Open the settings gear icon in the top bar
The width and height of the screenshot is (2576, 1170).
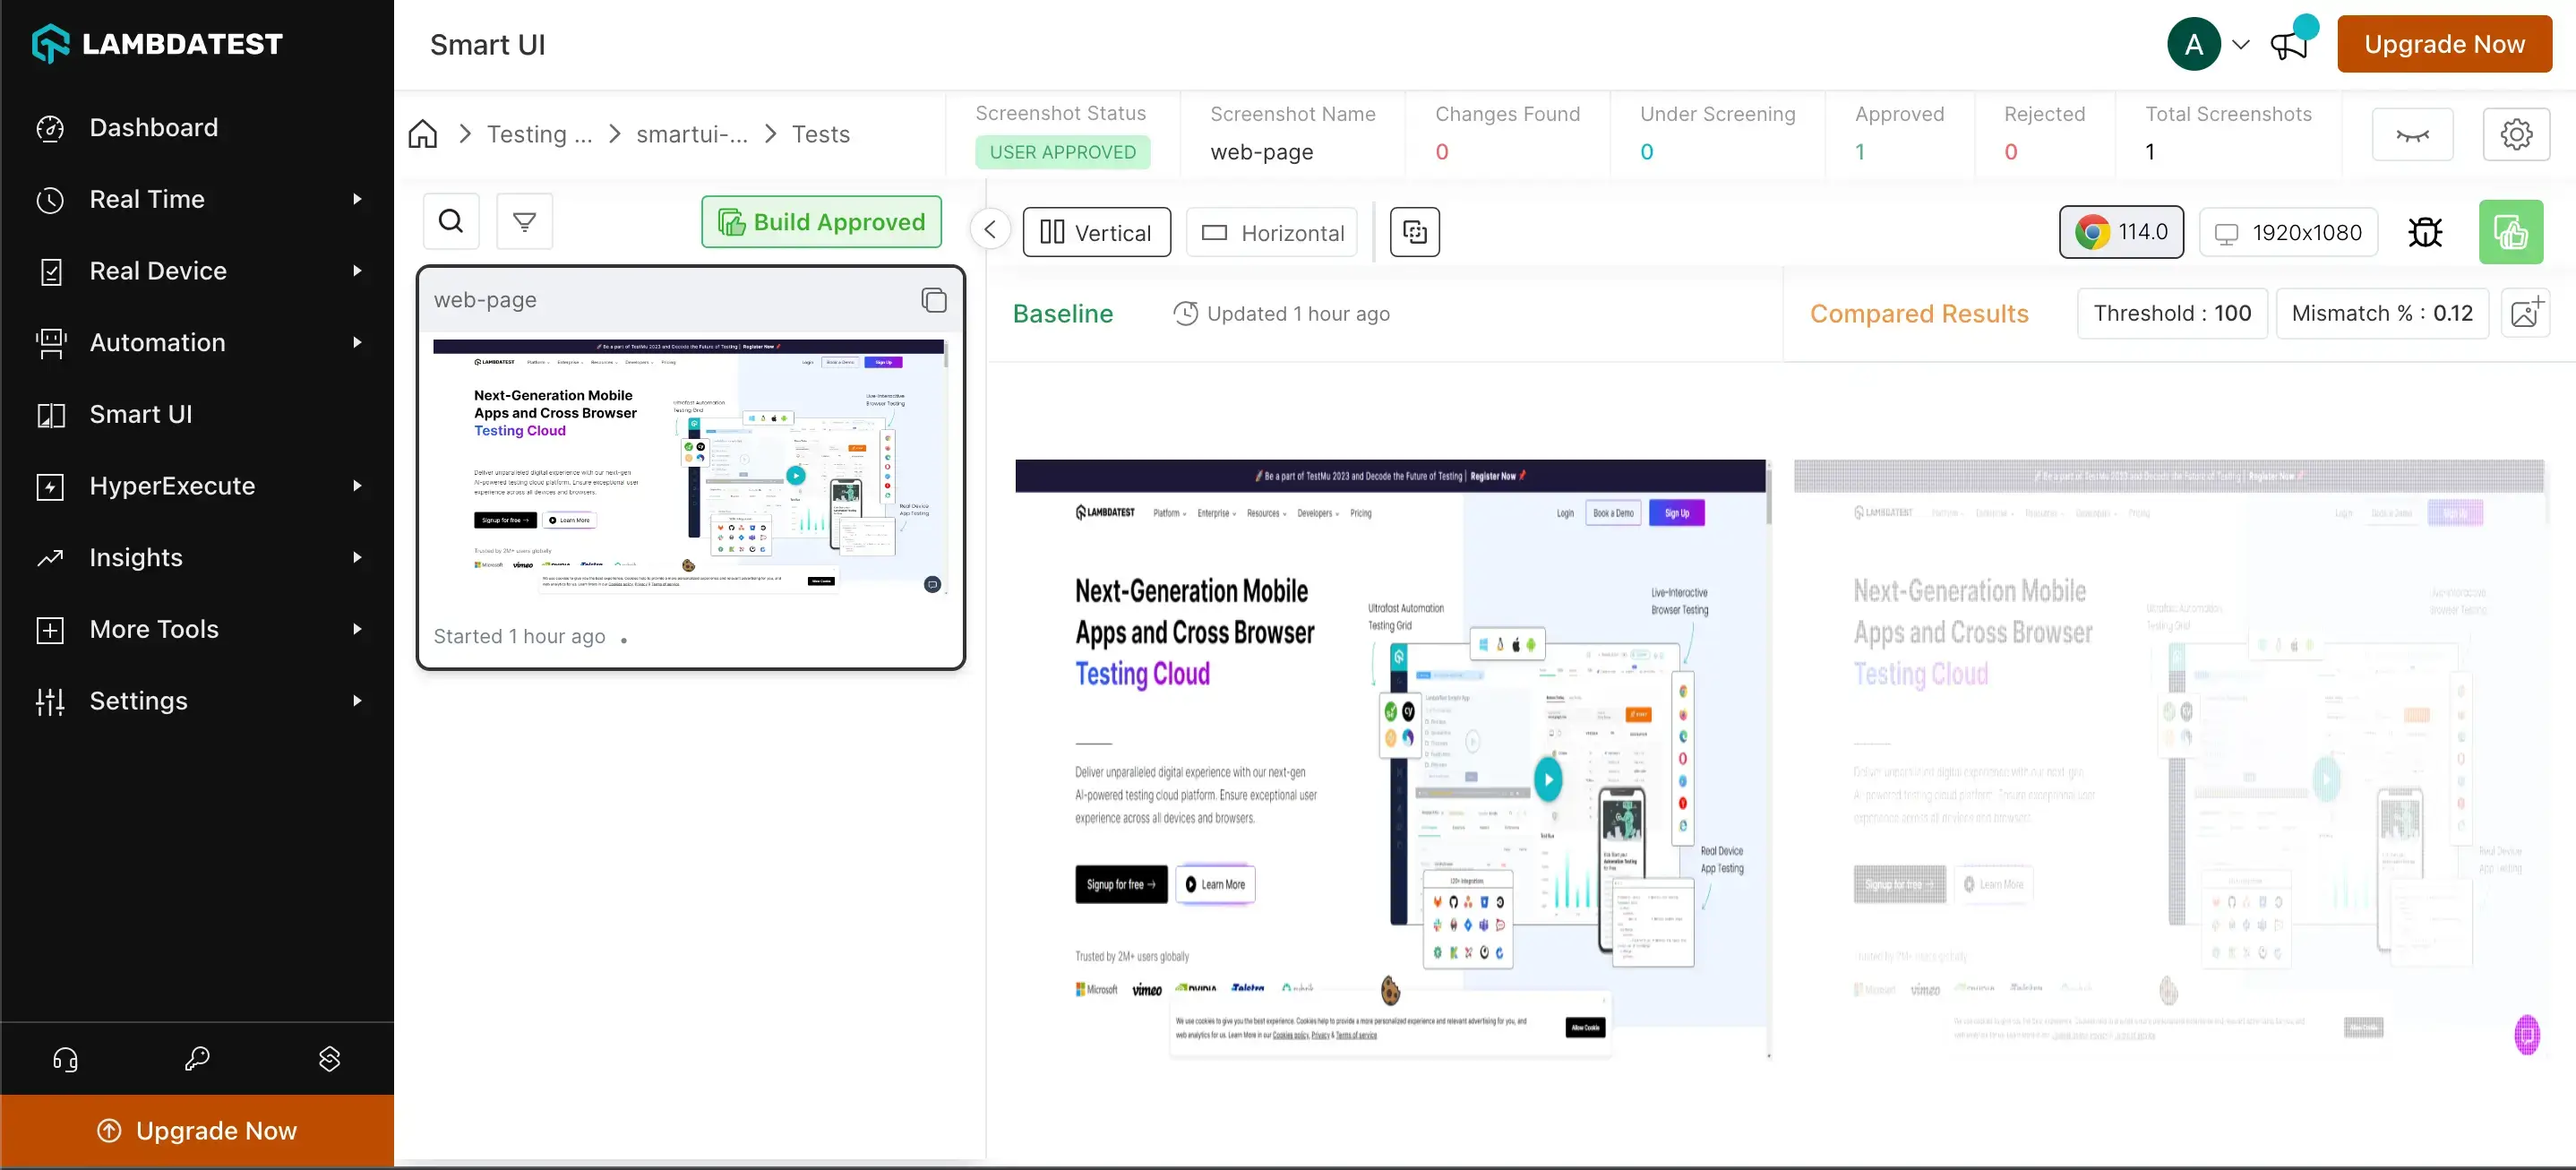2516,134
